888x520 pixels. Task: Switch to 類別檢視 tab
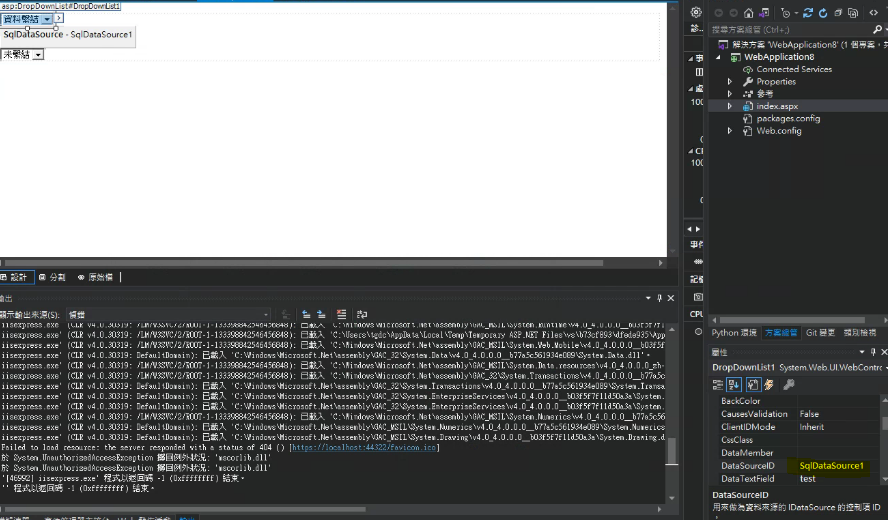tap(860, 333)
